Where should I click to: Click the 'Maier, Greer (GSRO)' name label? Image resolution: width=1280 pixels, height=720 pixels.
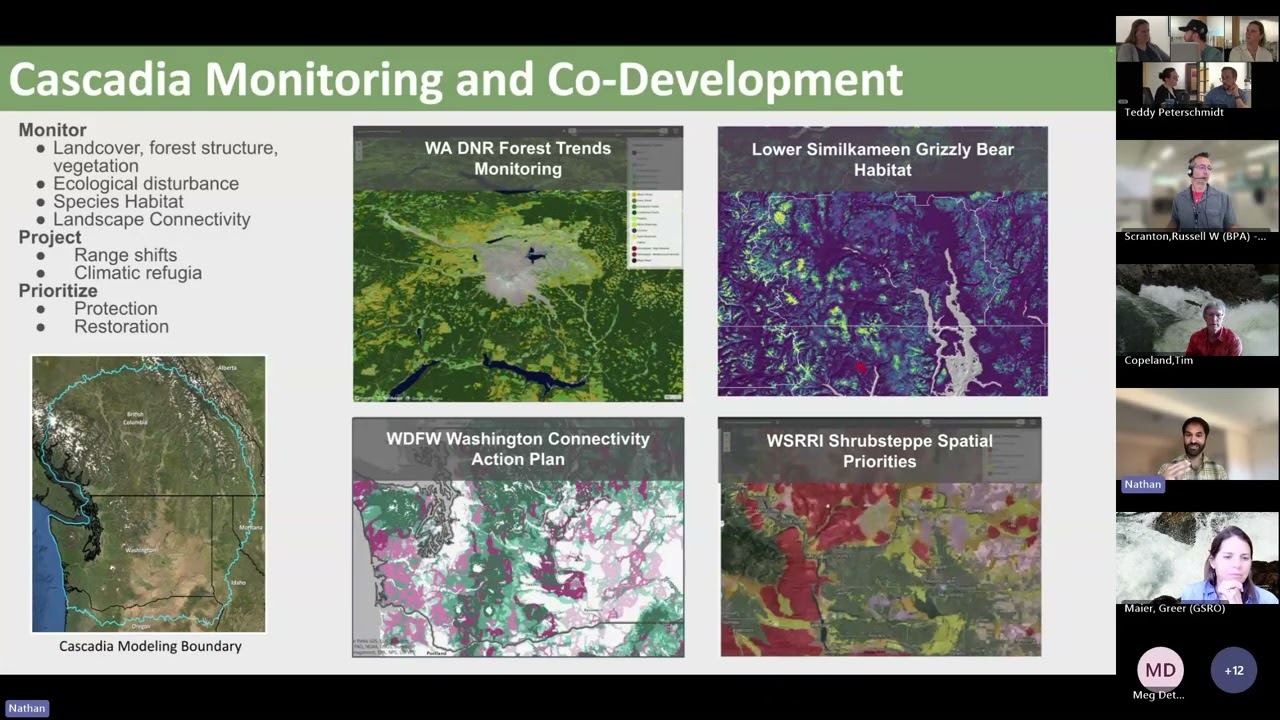click(1174, 608)
